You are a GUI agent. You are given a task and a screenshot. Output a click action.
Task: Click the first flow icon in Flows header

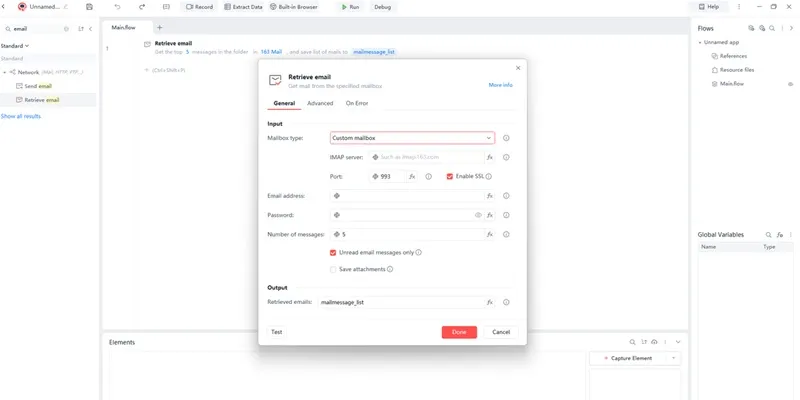tap(751, 29)
